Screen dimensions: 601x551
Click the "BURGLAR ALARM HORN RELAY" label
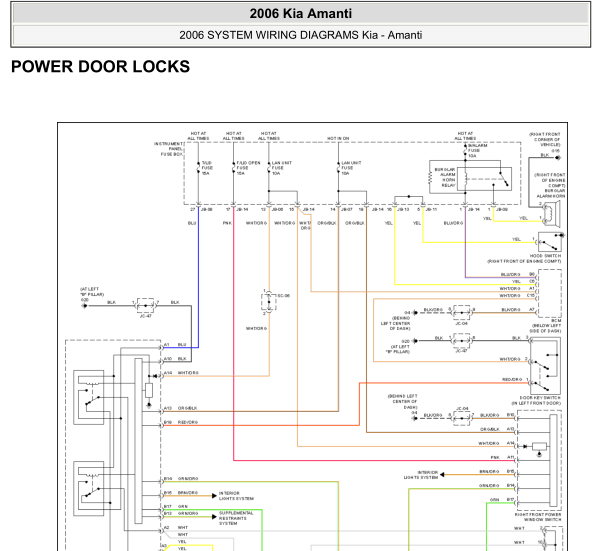click(x=445, y=177)
